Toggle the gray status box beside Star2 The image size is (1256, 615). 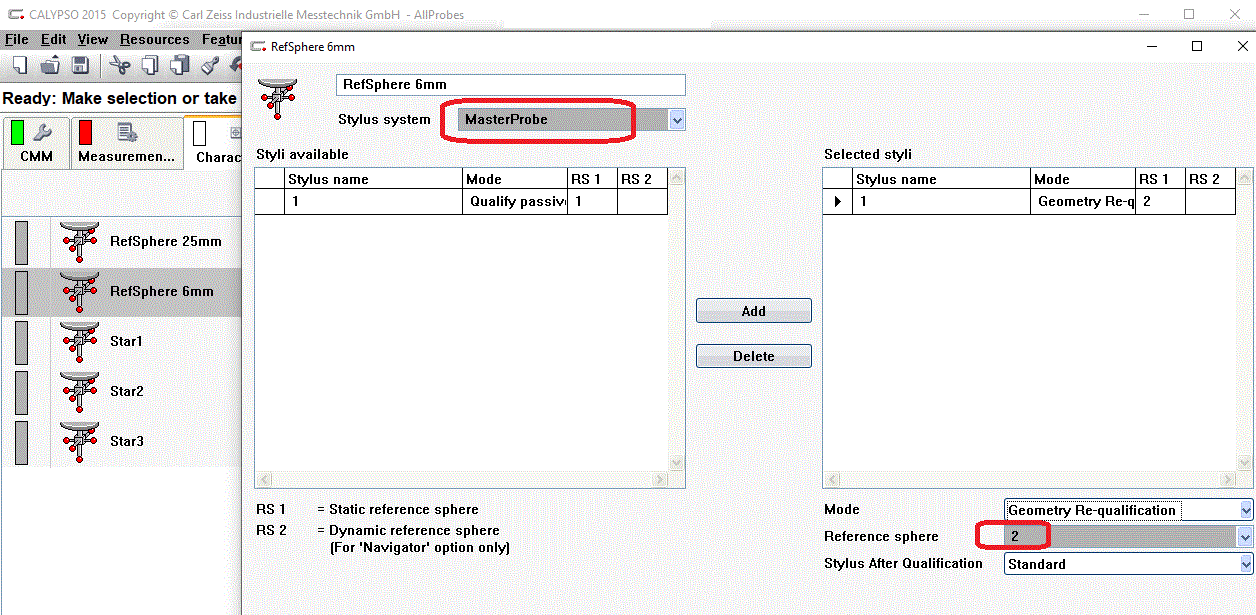pos(21,392)
